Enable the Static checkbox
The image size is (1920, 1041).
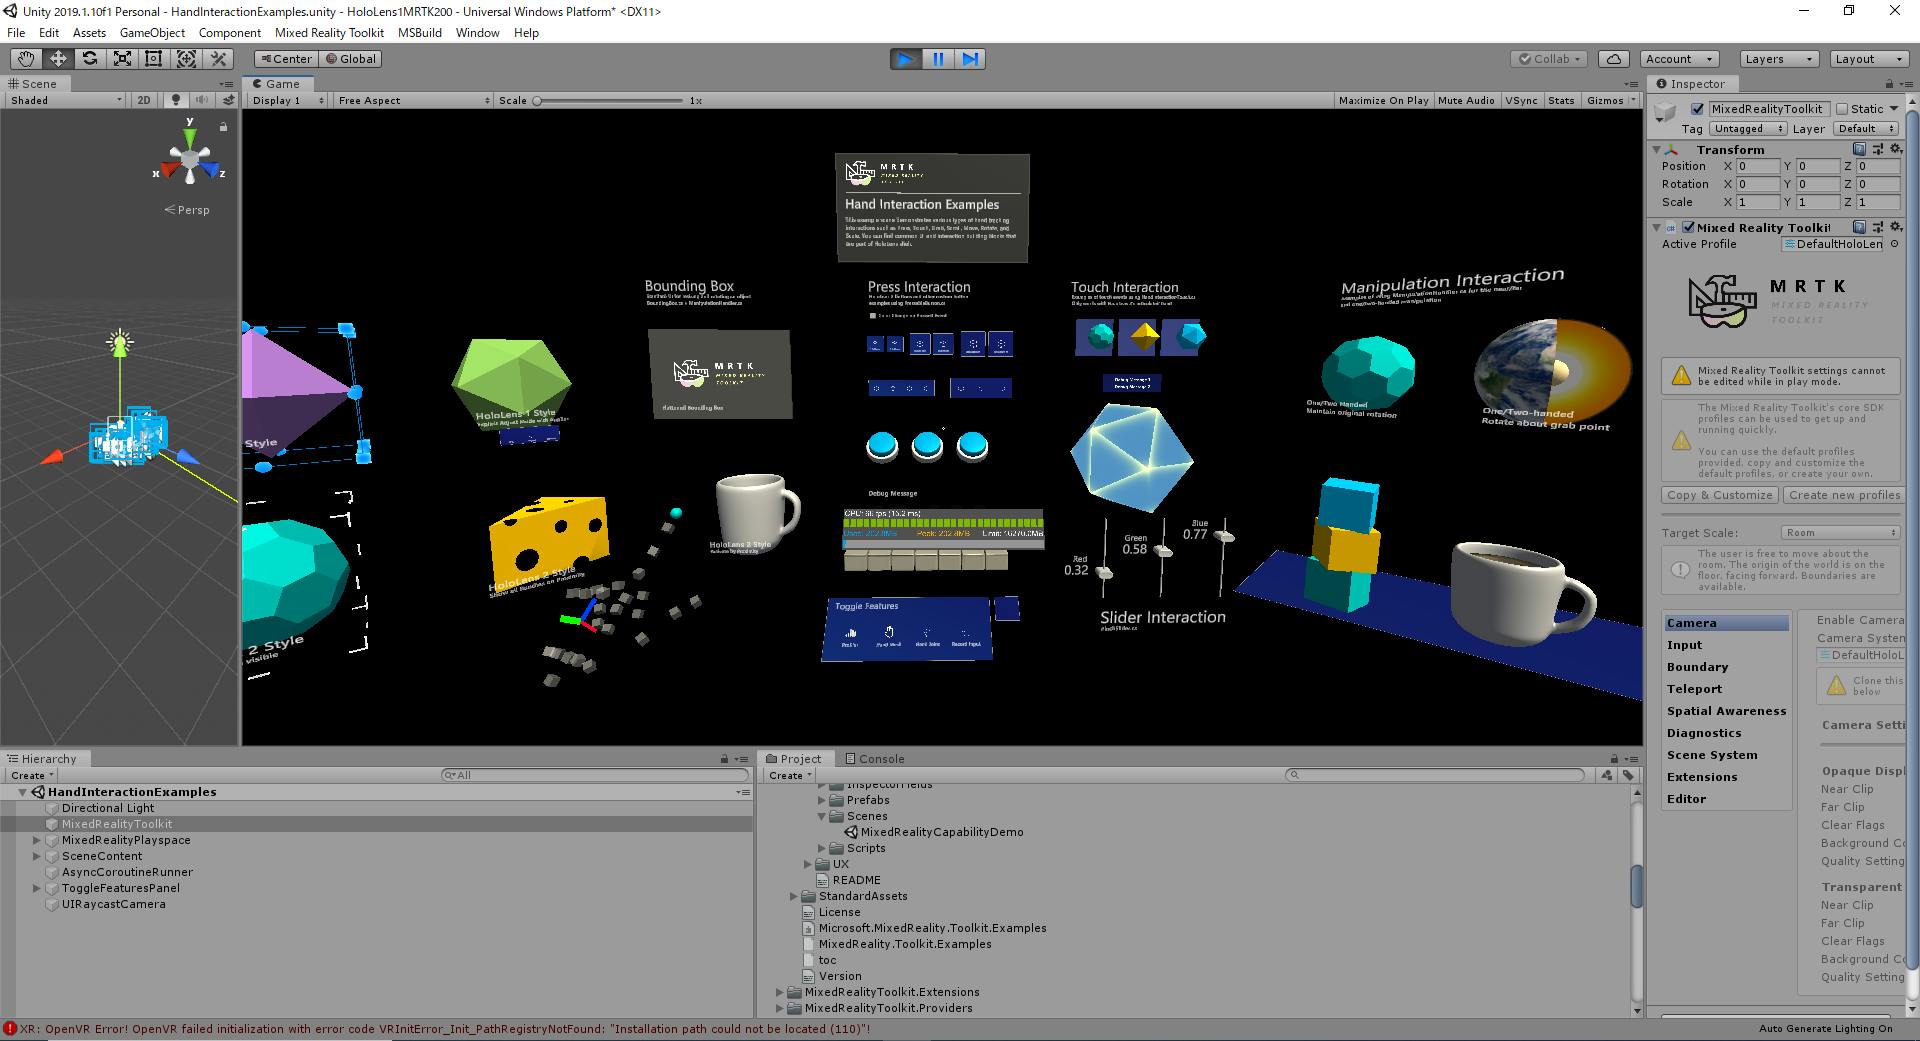pyautogui.click(x=1842, y=109)
